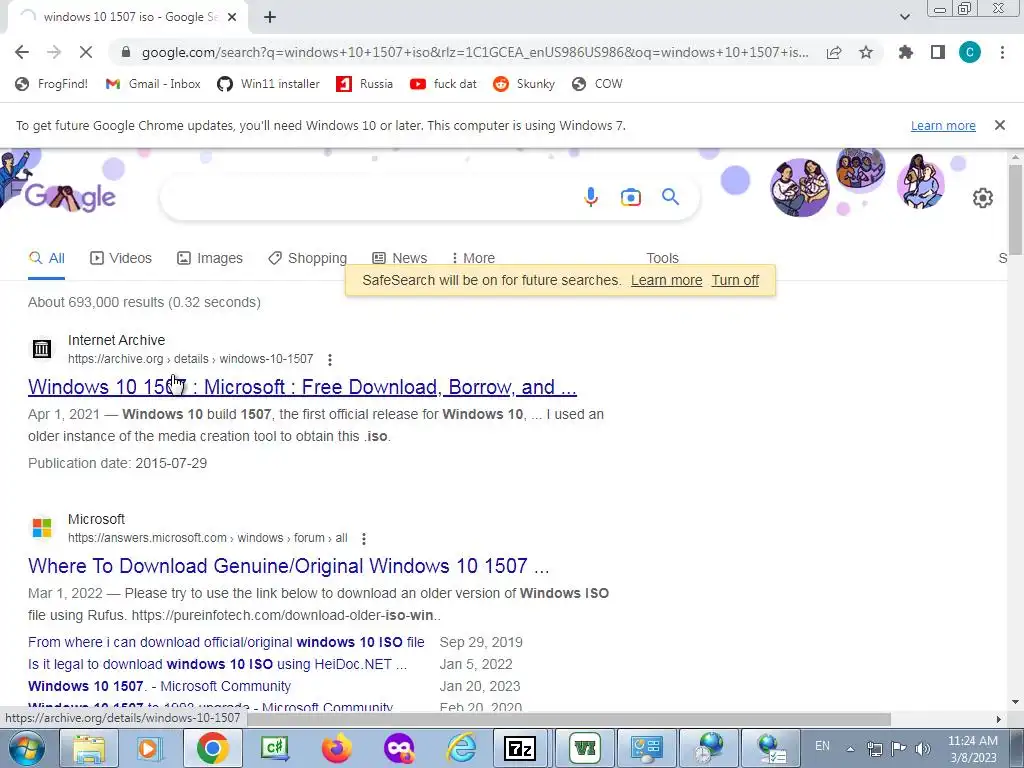The height and width of the screenshot is (768, 1024).
Task: Search by image with the camera icon
Action: [631, 197]
